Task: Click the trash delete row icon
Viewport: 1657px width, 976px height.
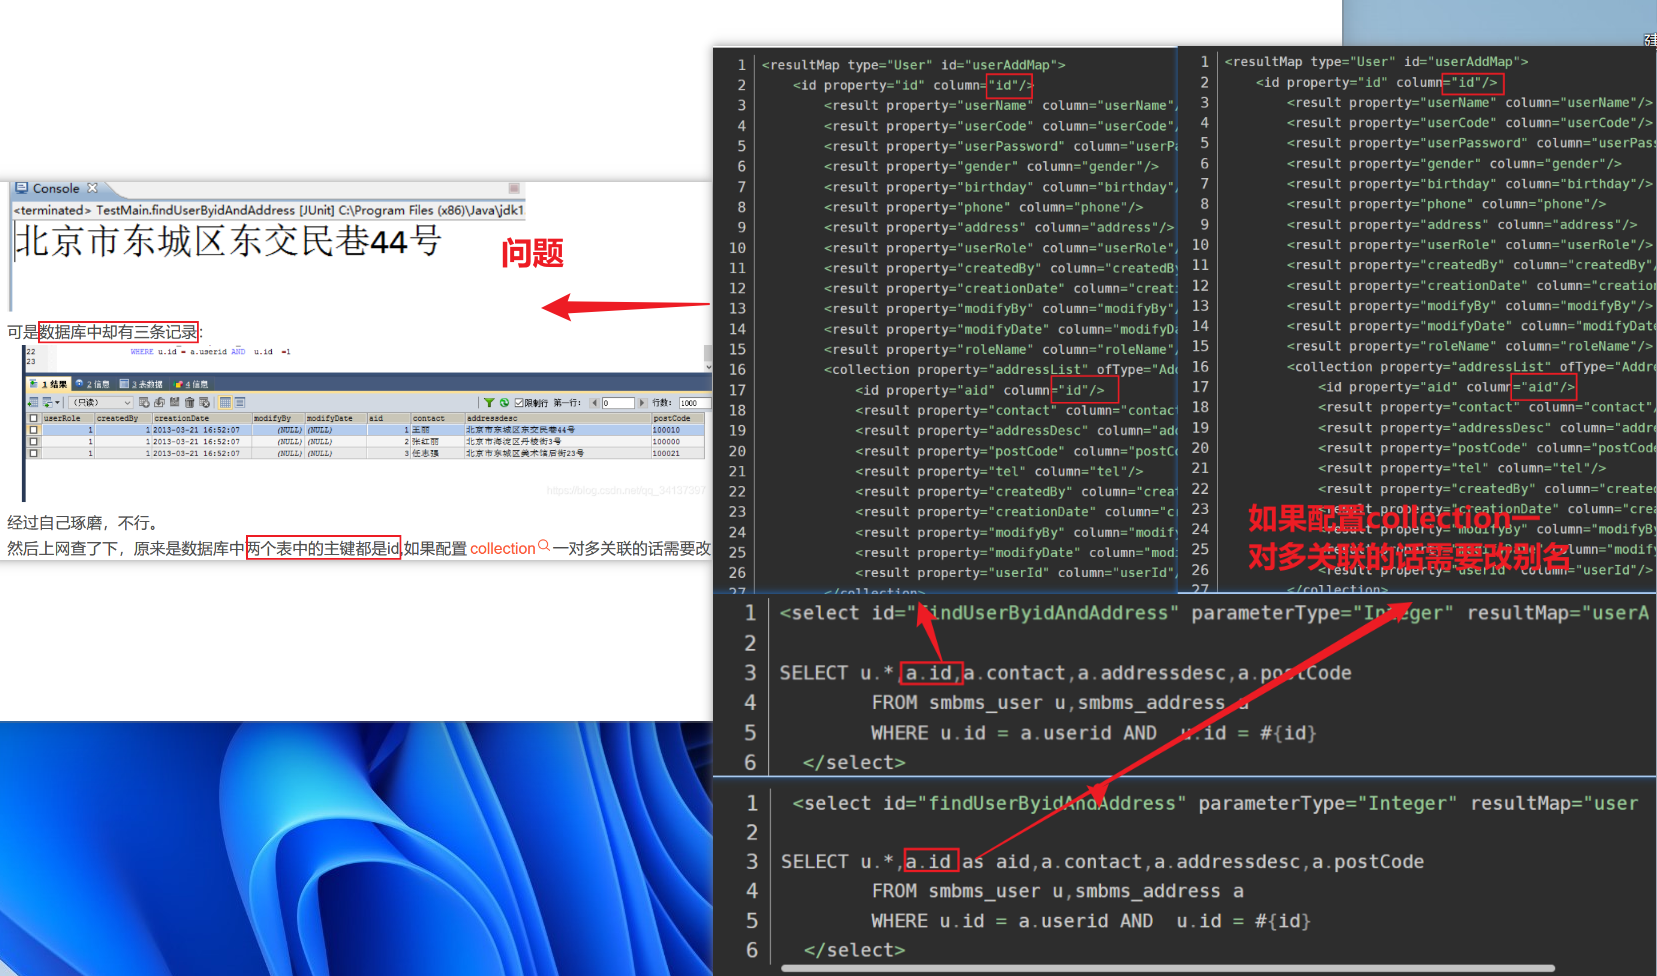Action: click(x=189, y=402)
